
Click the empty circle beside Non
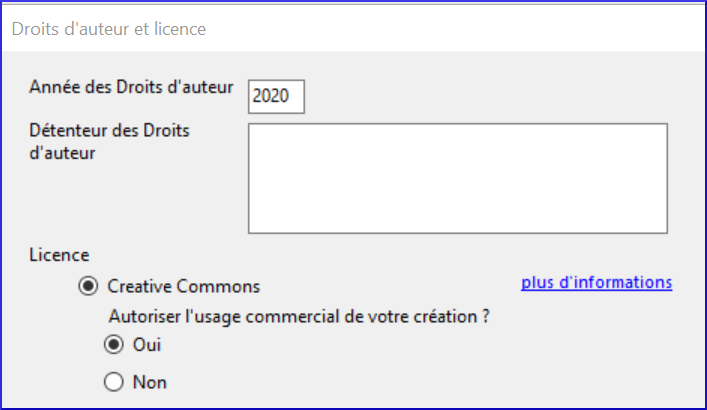114,382
